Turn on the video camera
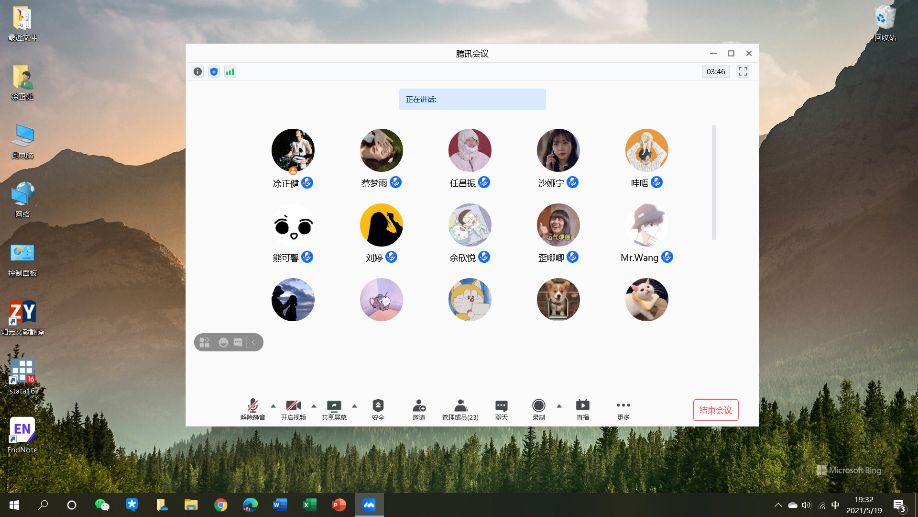This screenshot has height=517, width=918. 293,407
